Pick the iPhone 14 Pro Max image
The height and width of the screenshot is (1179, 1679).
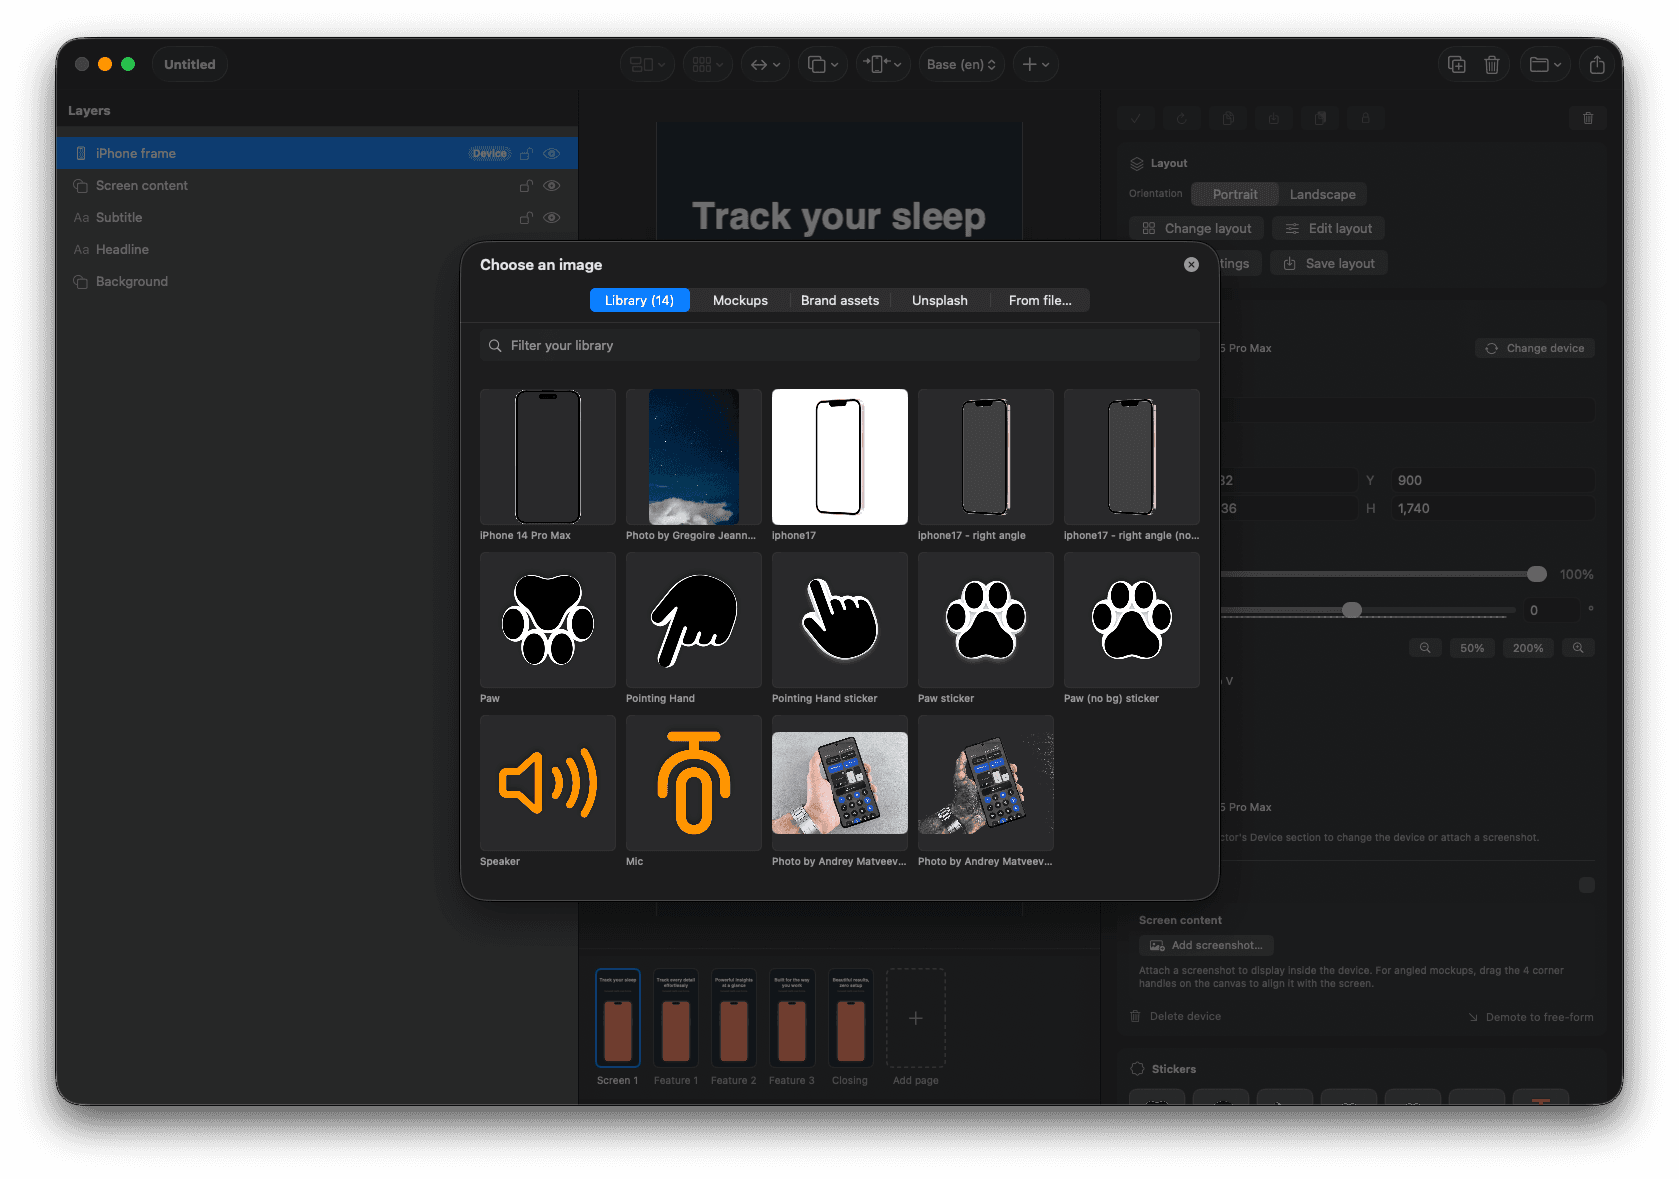pos(548,457)
